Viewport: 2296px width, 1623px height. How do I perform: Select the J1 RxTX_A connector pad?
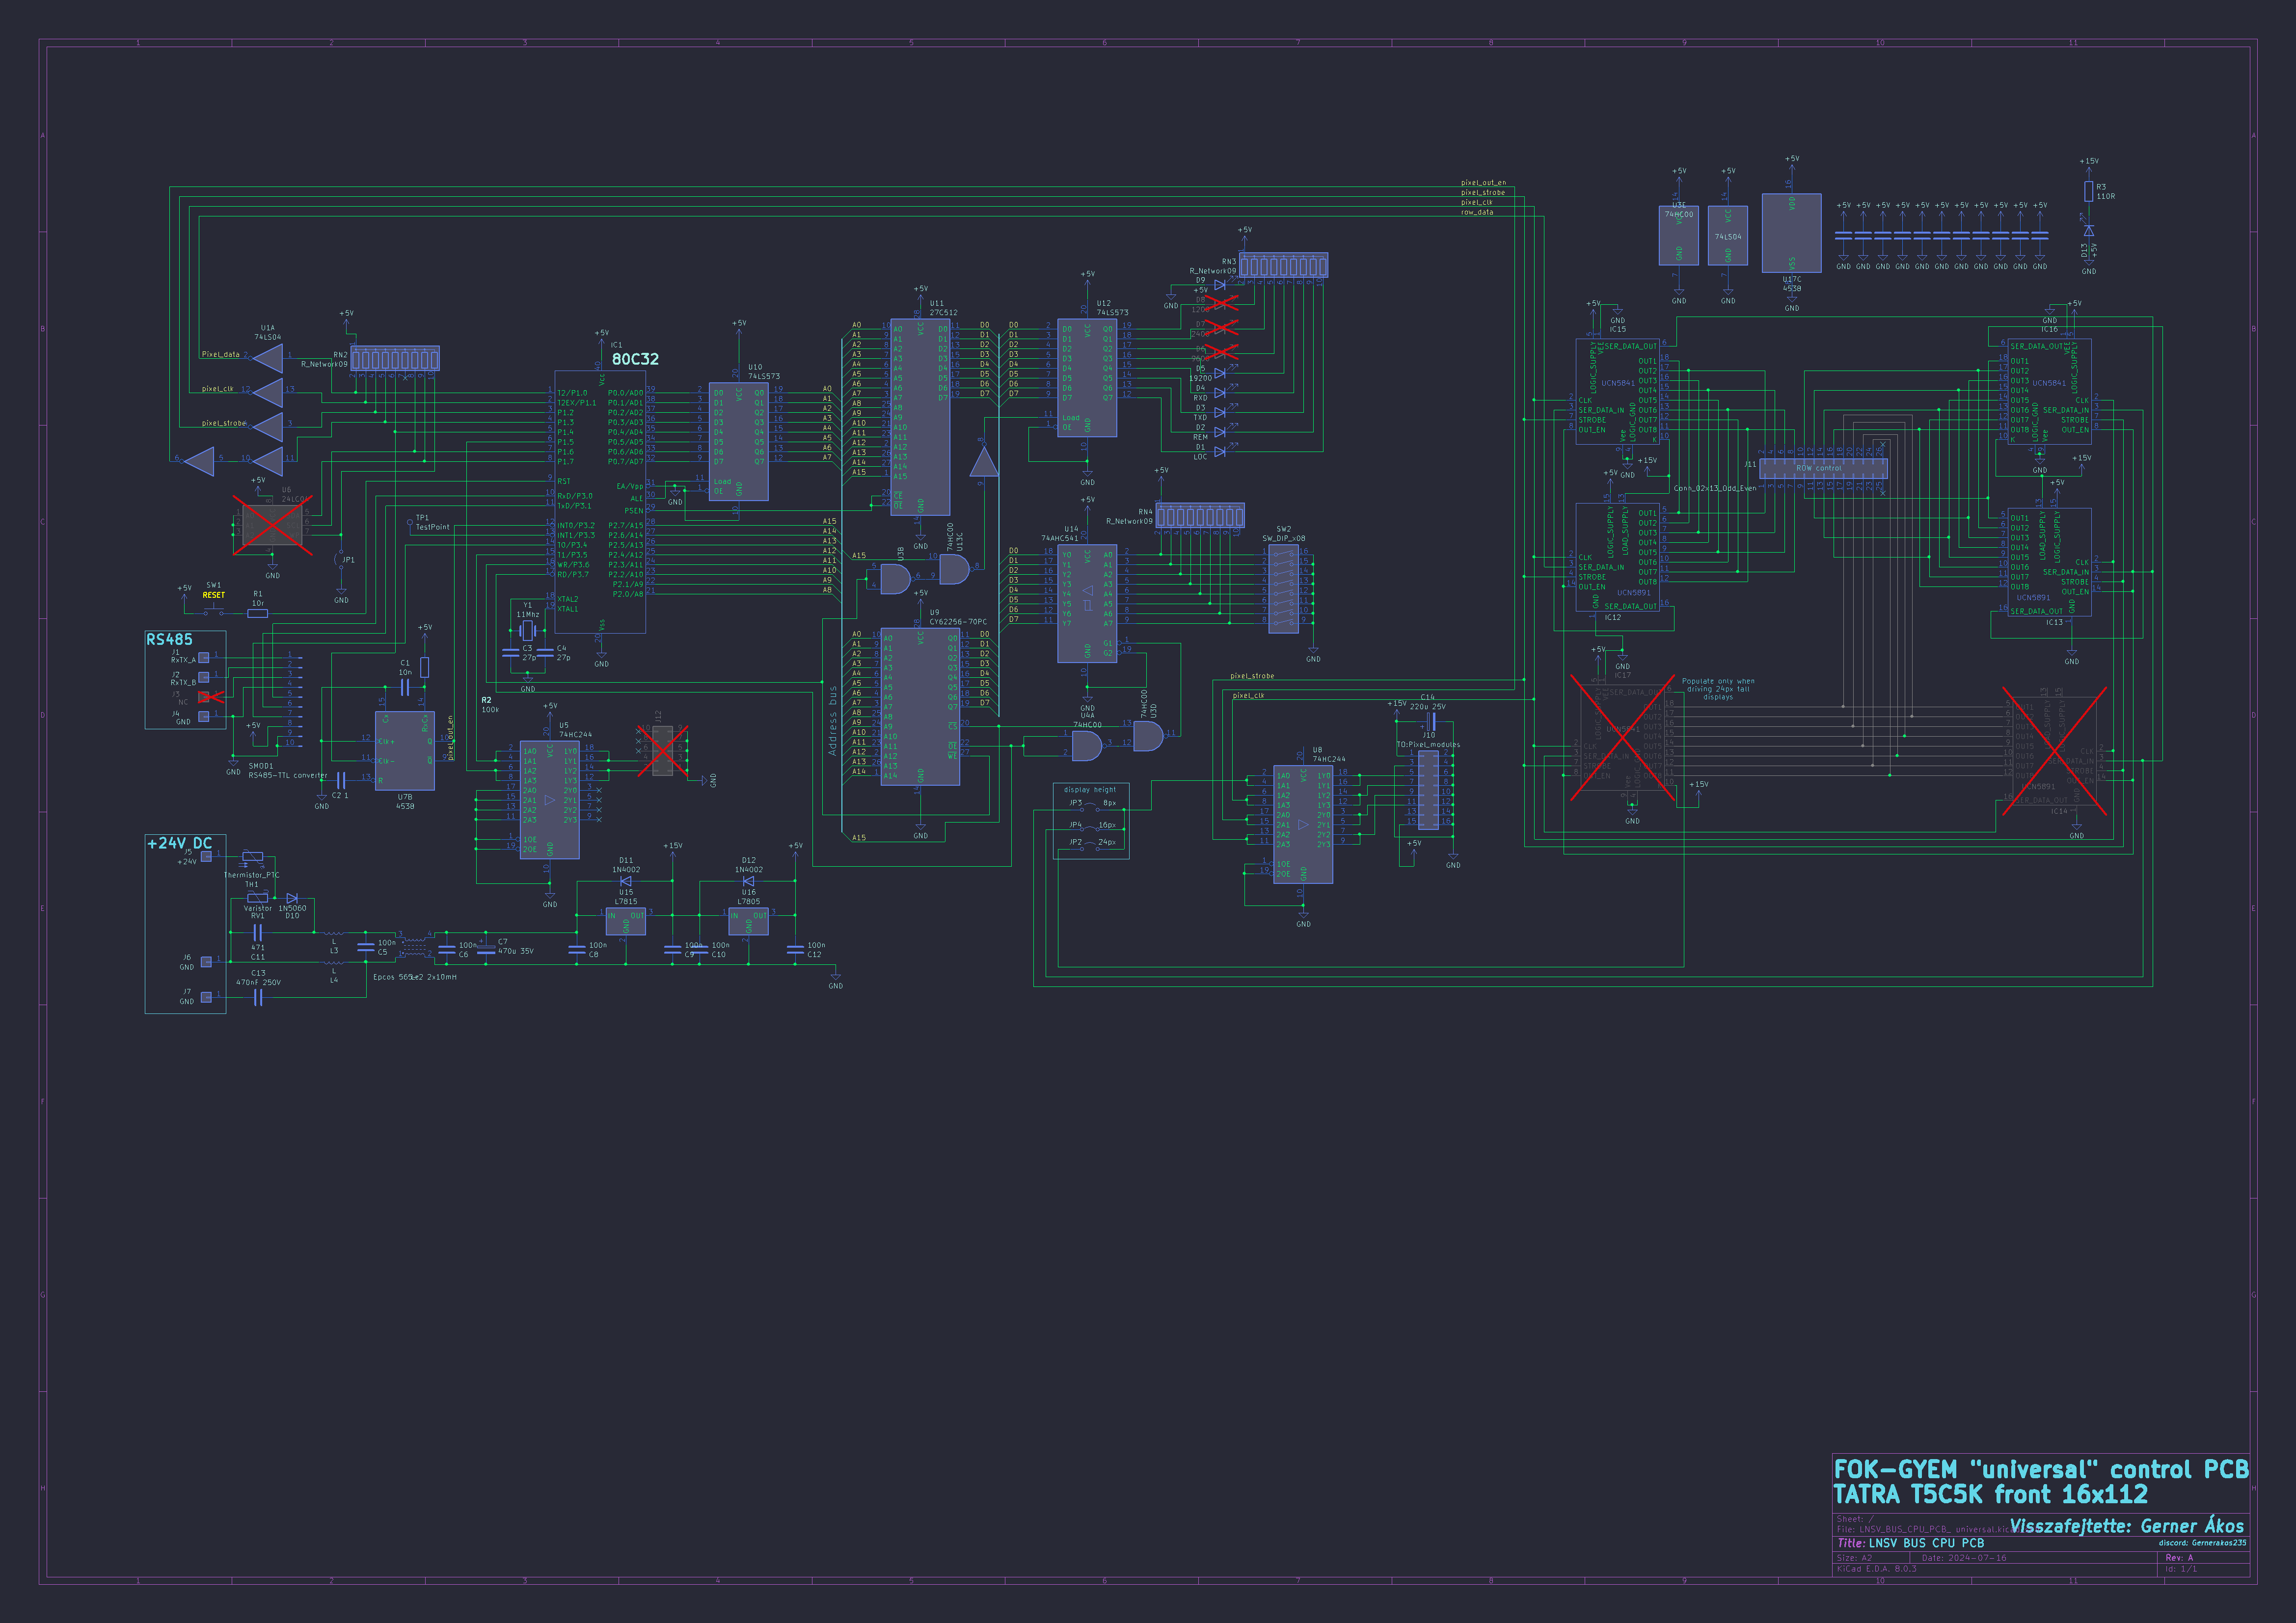tap(204, 657)
